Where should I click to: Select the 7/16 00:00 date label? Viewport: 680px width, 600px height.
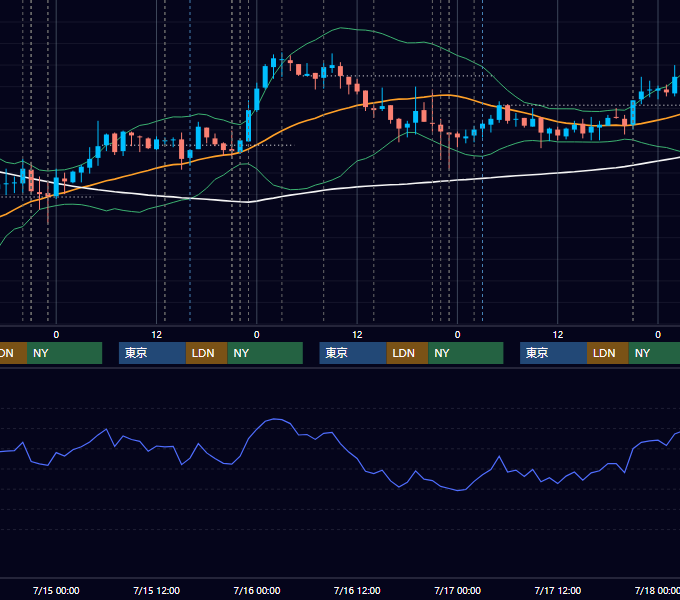click(257, 590)
